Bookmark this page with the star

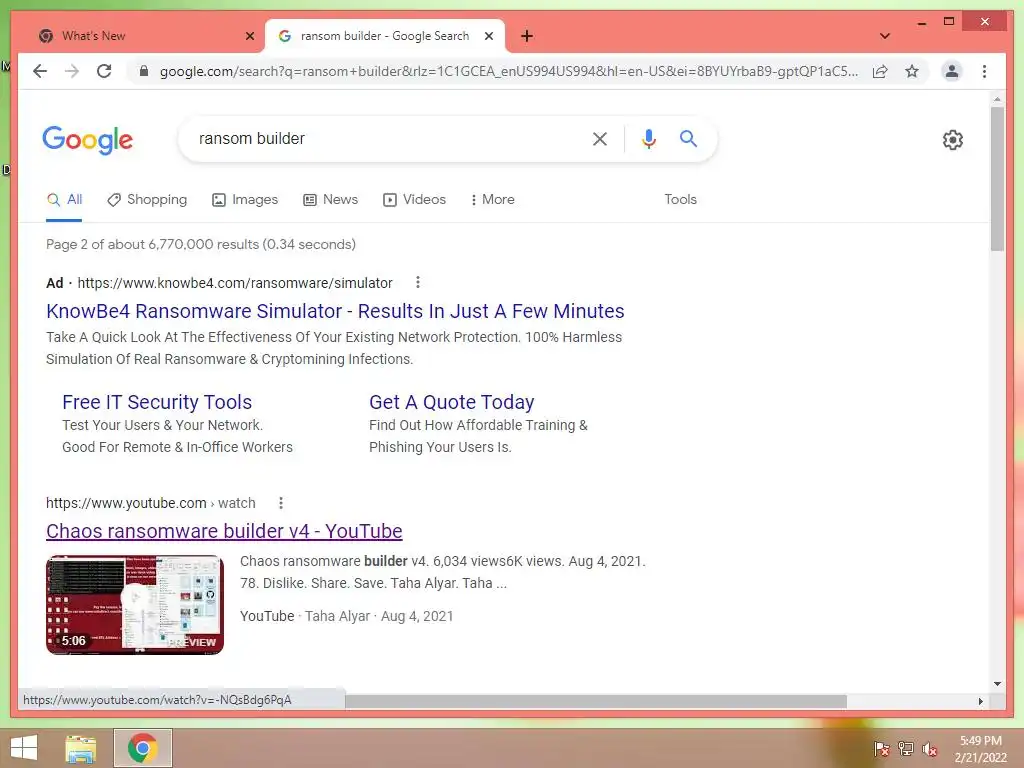[912, 71]
